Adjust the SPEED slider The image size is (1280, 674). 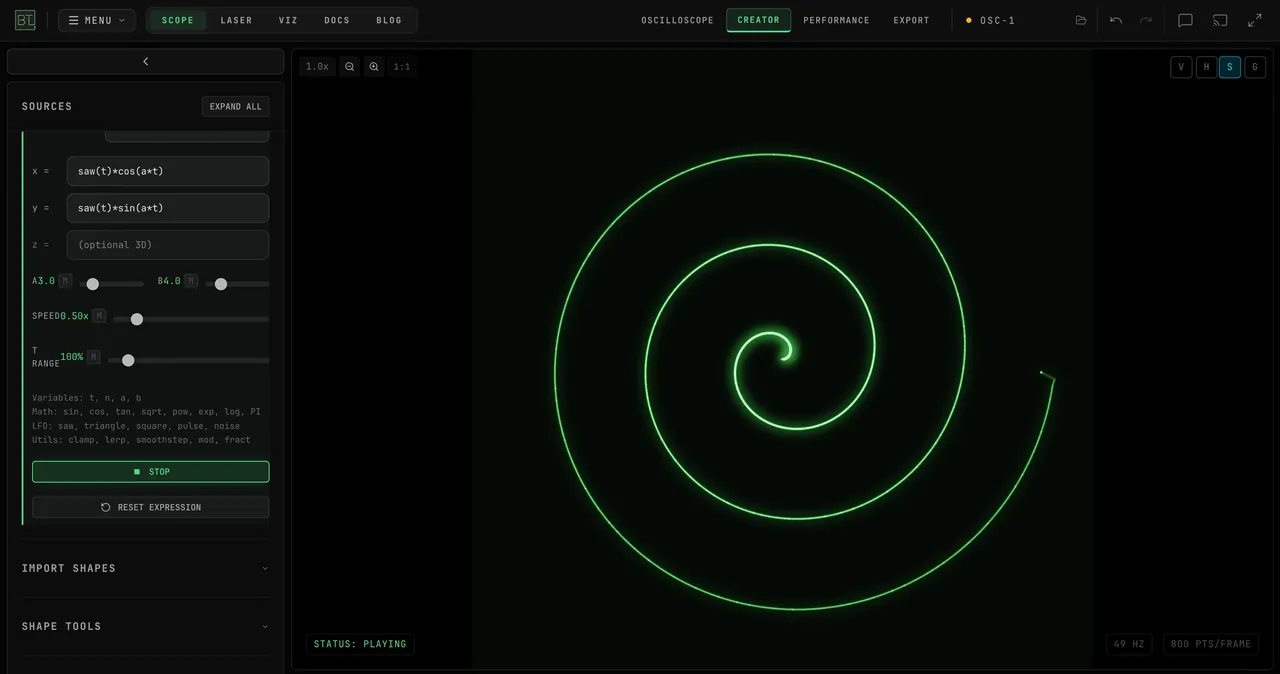(191, 319)
